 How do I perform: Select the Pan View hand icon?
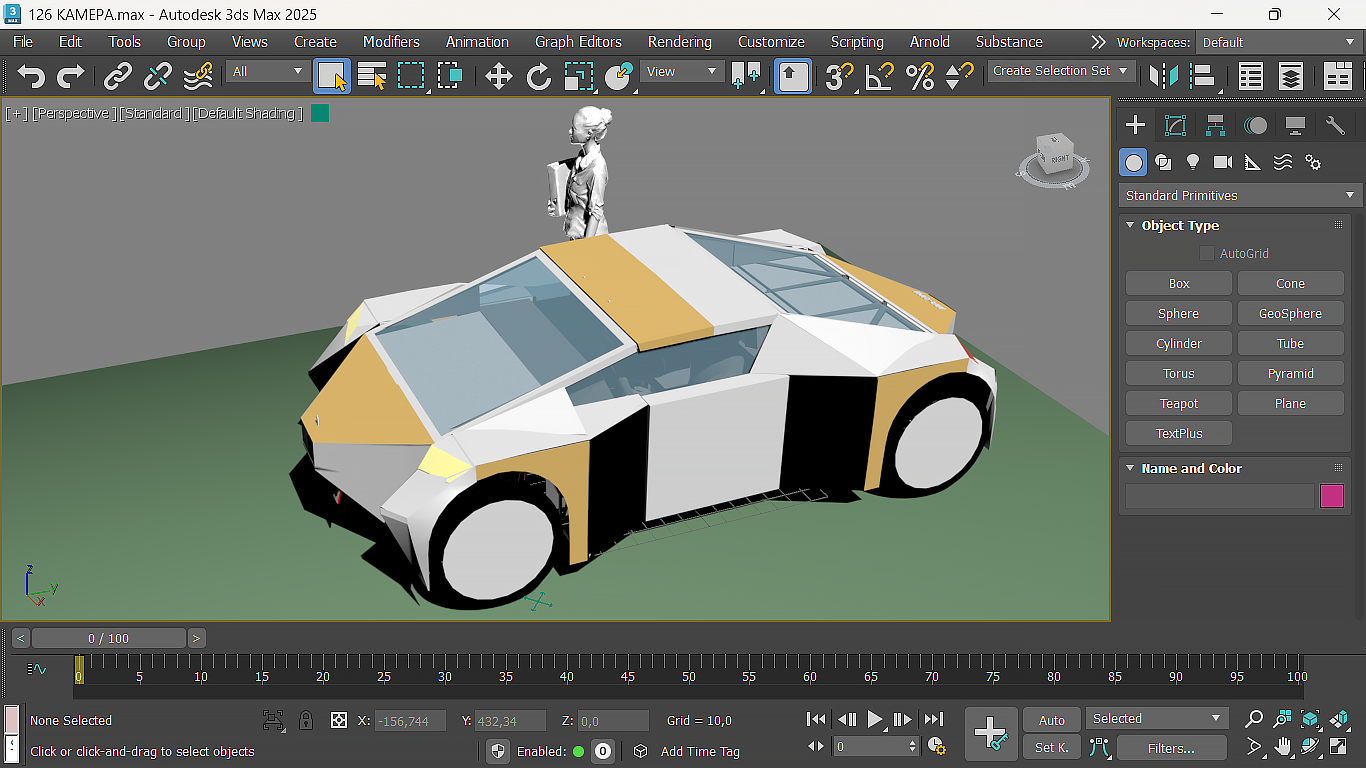coord(1282,747)
